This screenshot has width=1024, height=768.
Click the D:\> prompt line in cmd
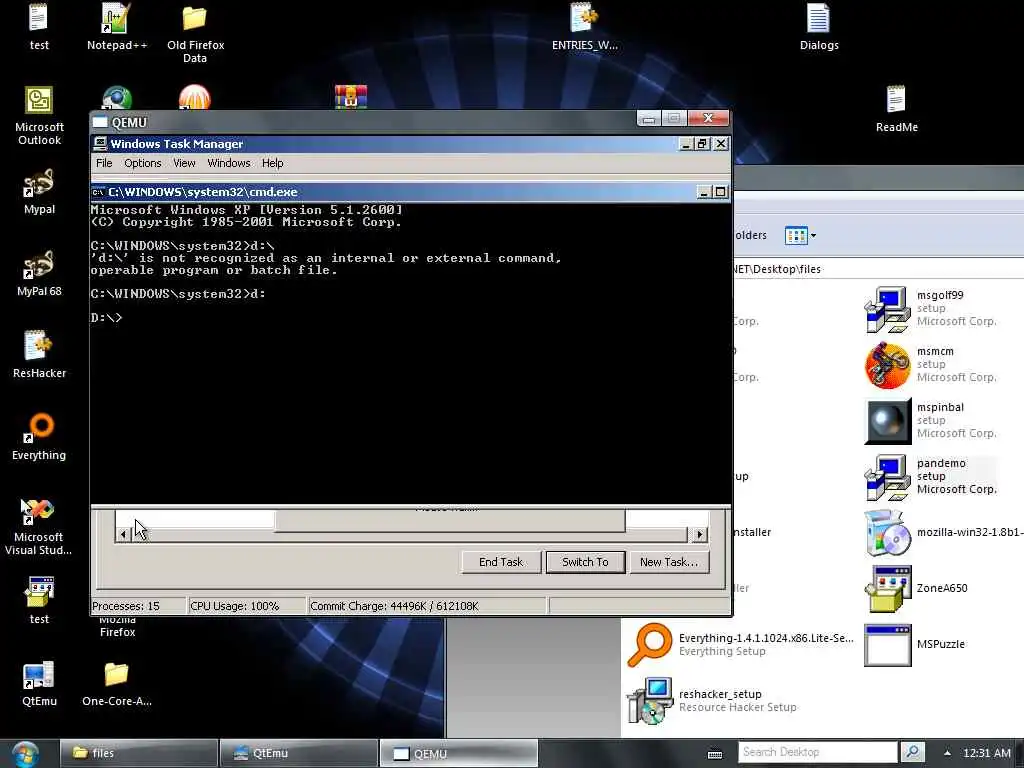pyautogui.click(x=106, y=318)
